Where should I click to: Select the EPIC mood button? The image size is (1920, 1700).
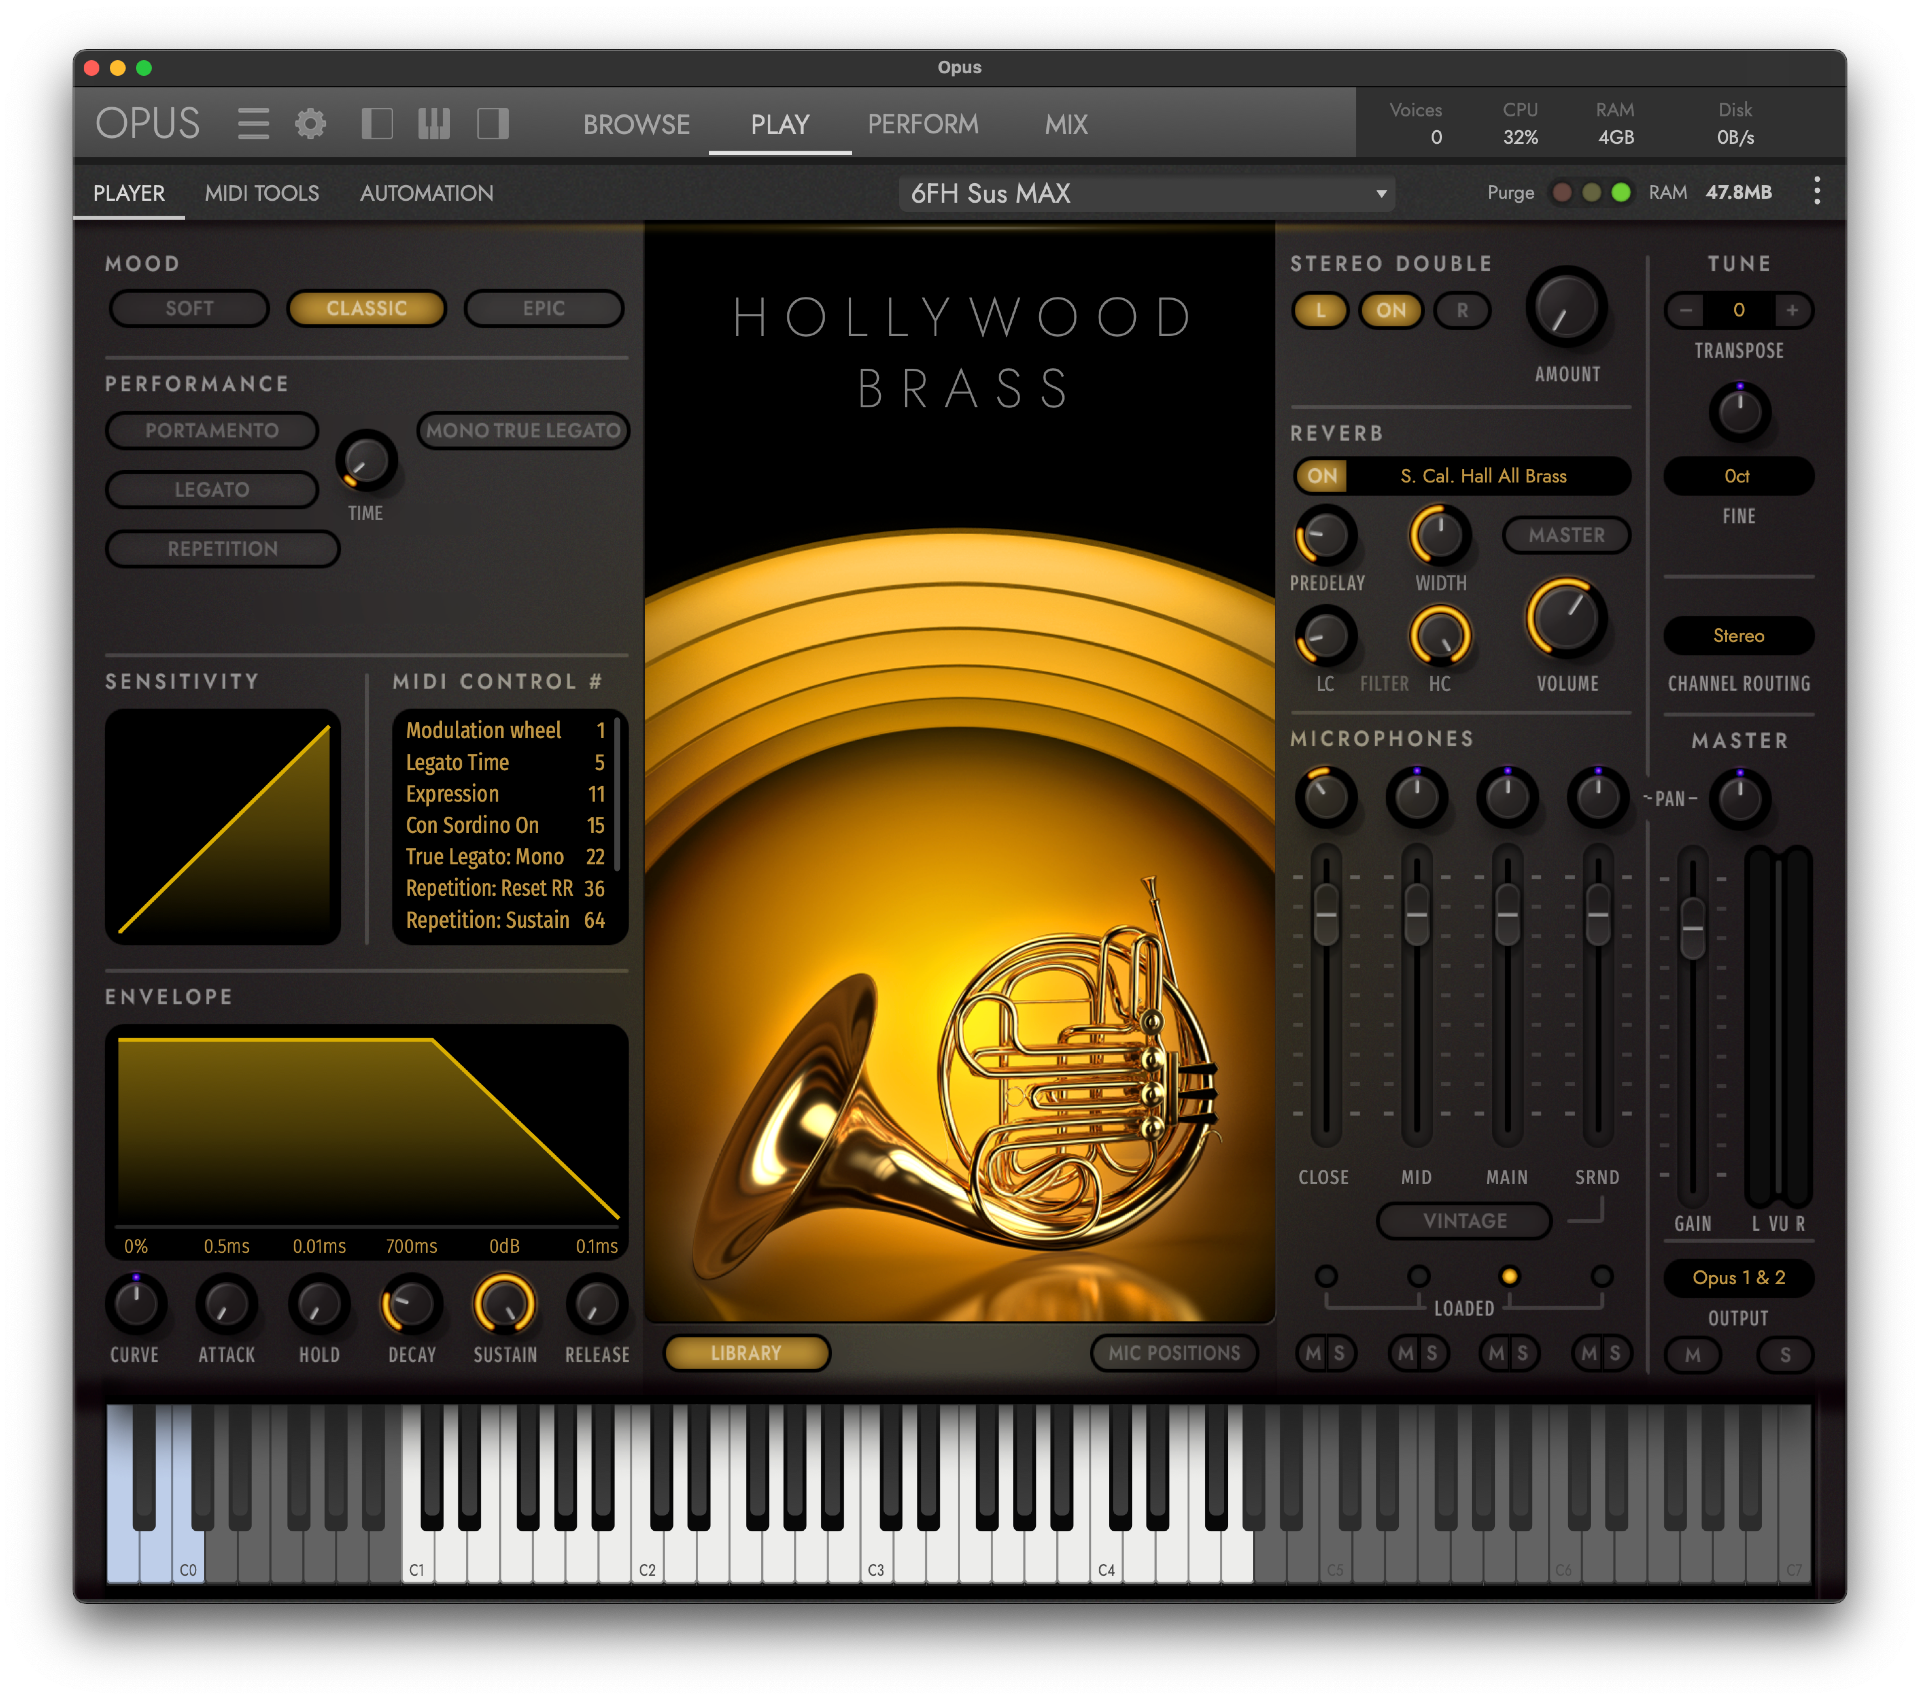[544, 308]
